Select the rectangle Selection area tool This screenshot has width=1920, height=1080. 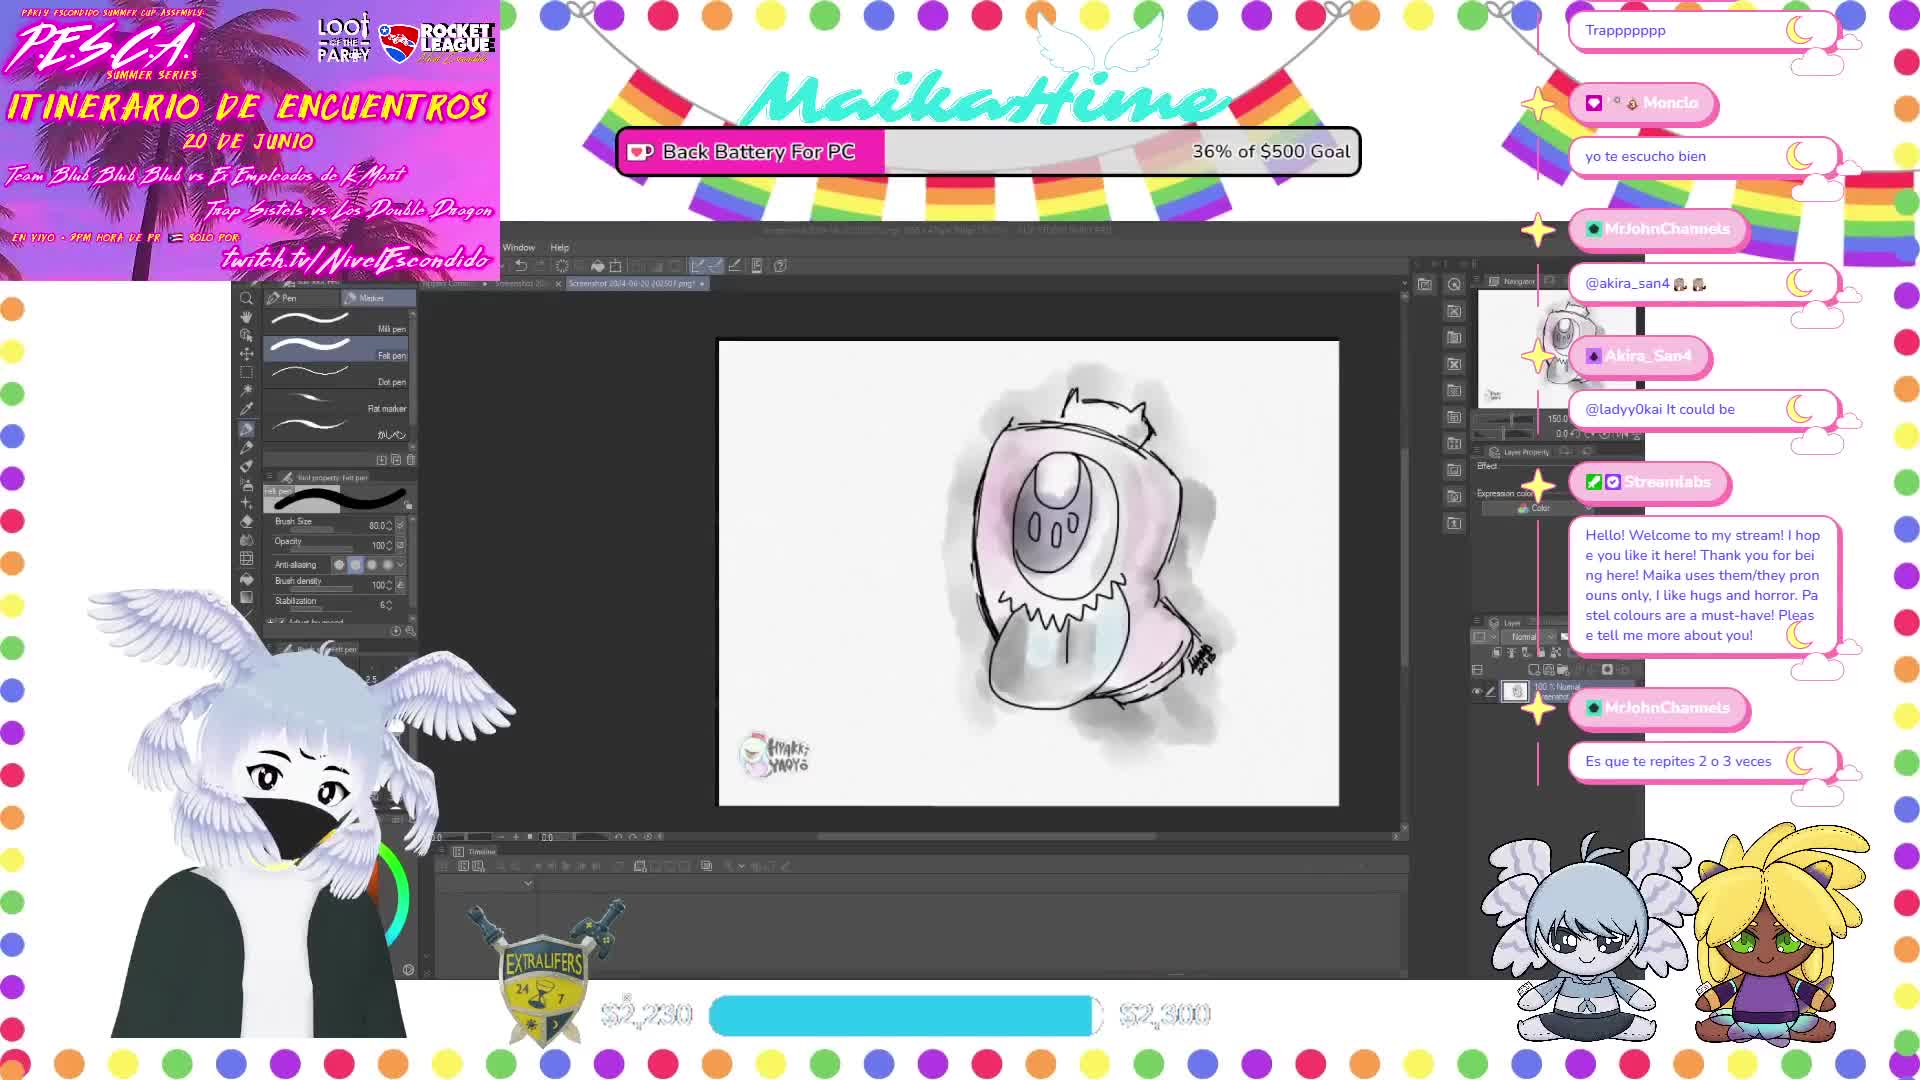pyautogui.click(x=246, y=372)
